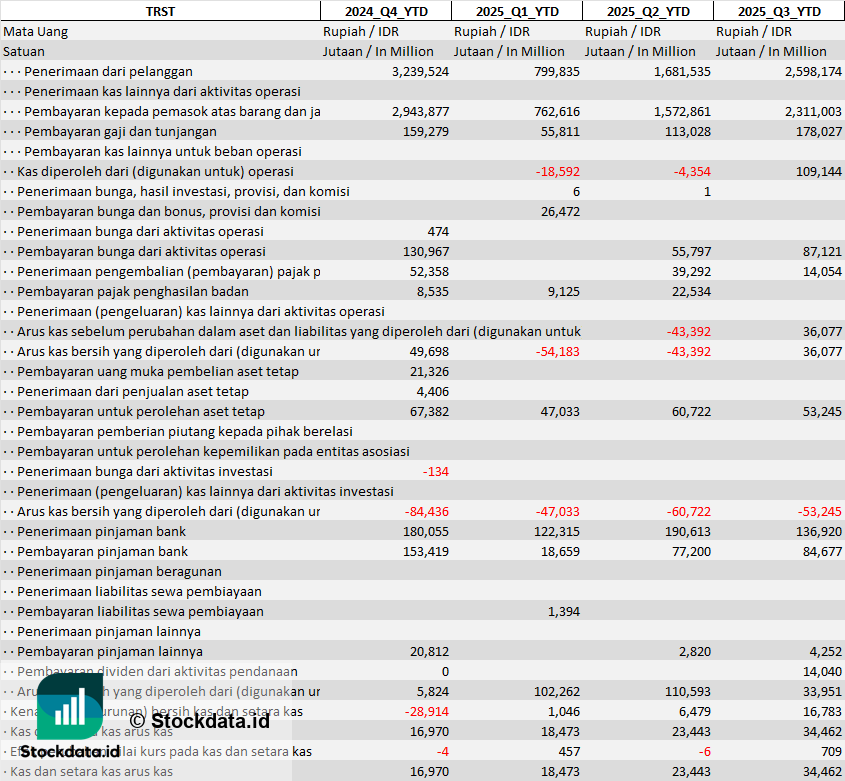Click the value 67,382
The image size is (845, 781).
[x=430, y=411]
